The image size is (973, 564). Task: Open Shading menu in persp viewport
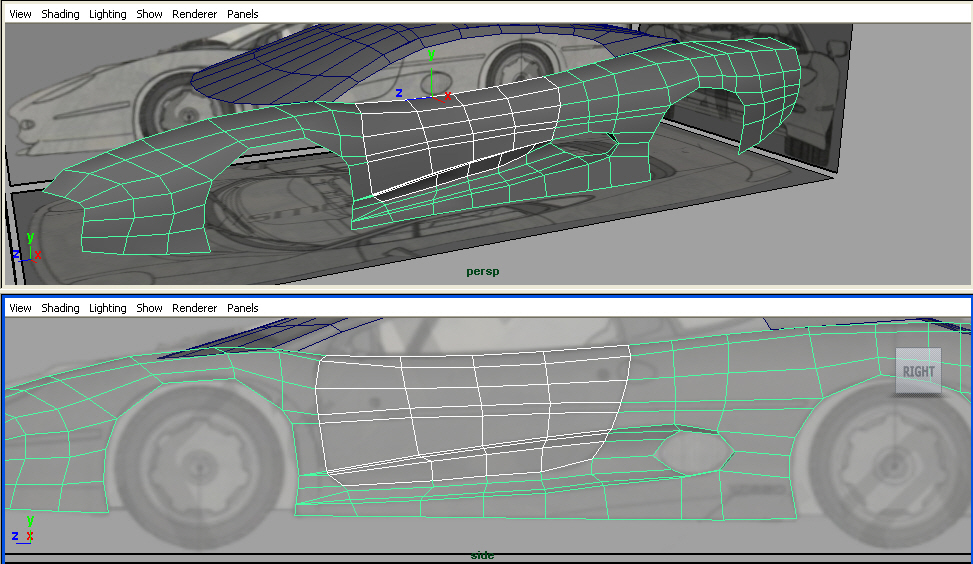(x=60, y=14)
